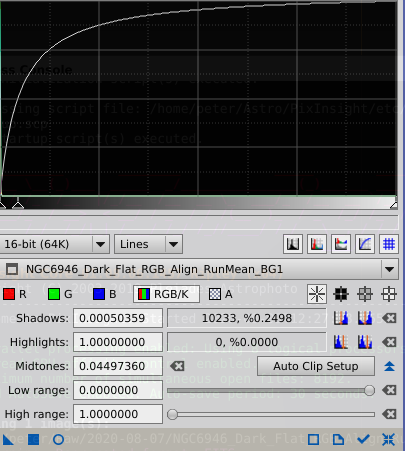Reset the Shadows value

click(389, 318)
